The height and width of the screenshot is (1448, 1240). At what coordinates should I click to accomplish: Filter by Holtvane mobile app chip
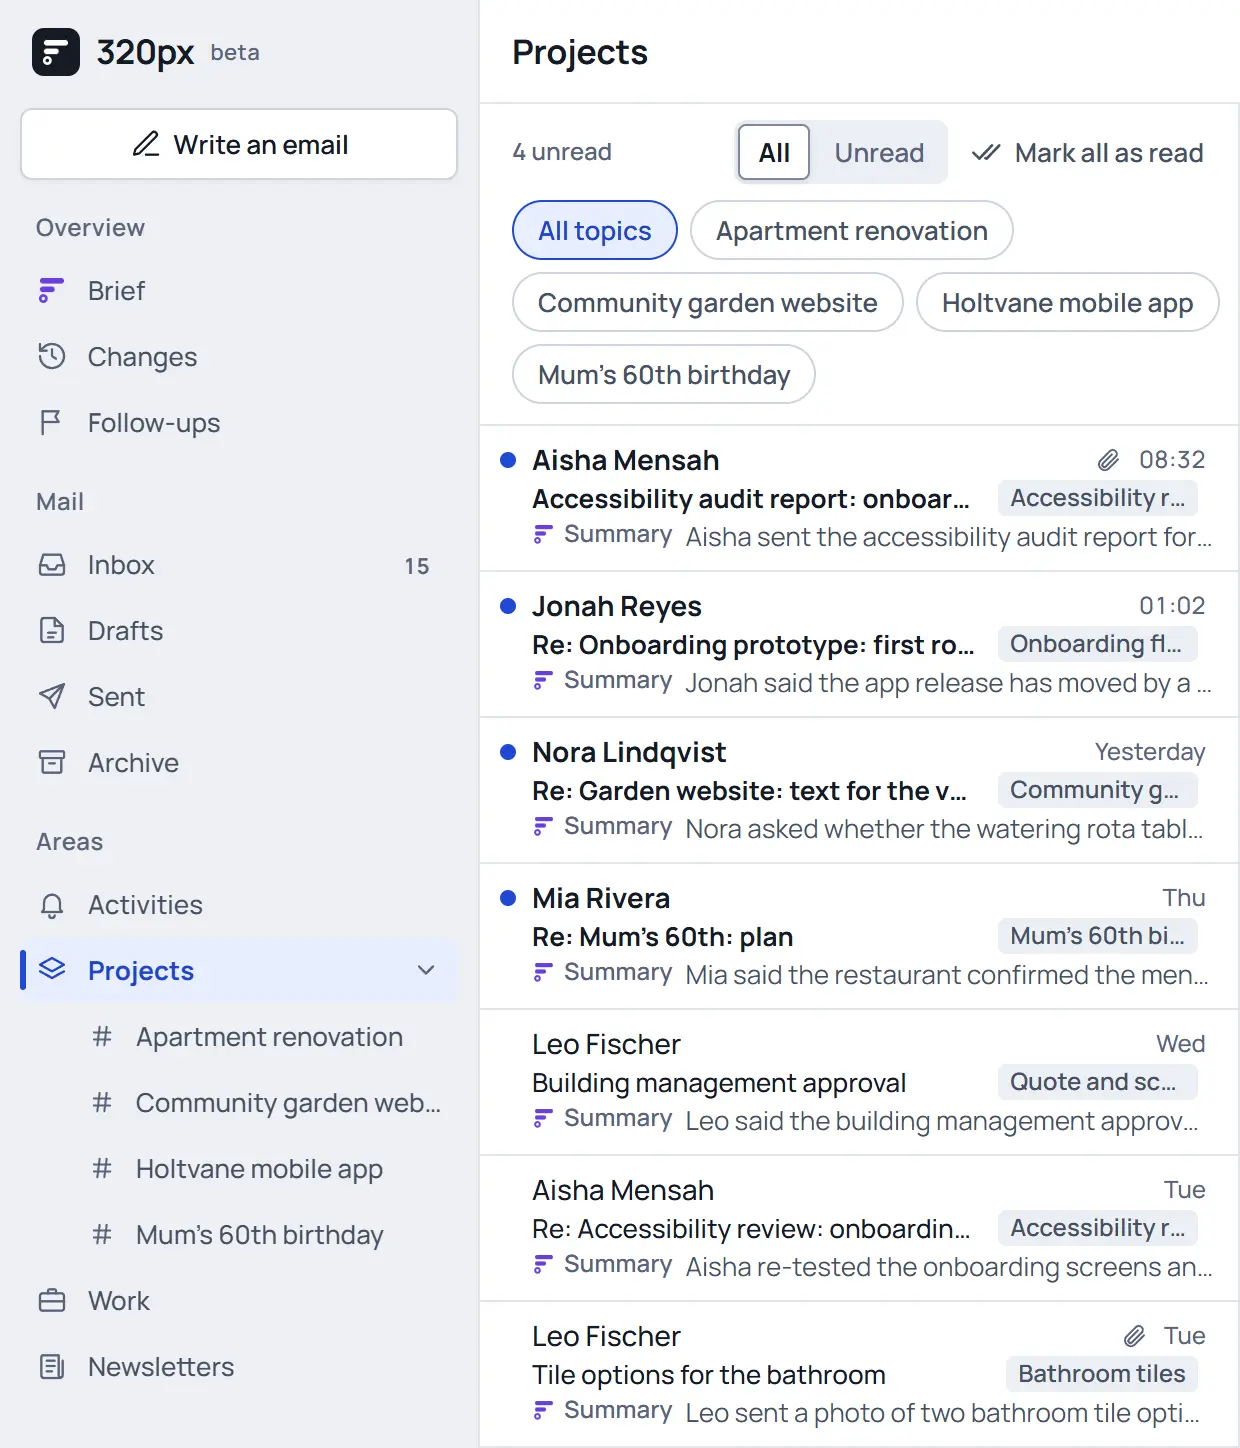pyautogui.click(x=1068, y=302)
